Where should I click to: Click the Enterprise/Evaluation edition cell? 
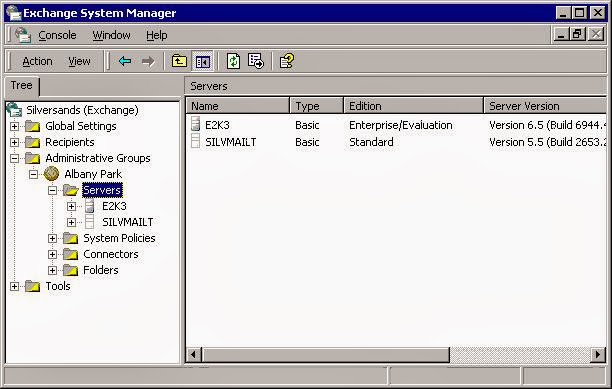click(x=400, y=125)
